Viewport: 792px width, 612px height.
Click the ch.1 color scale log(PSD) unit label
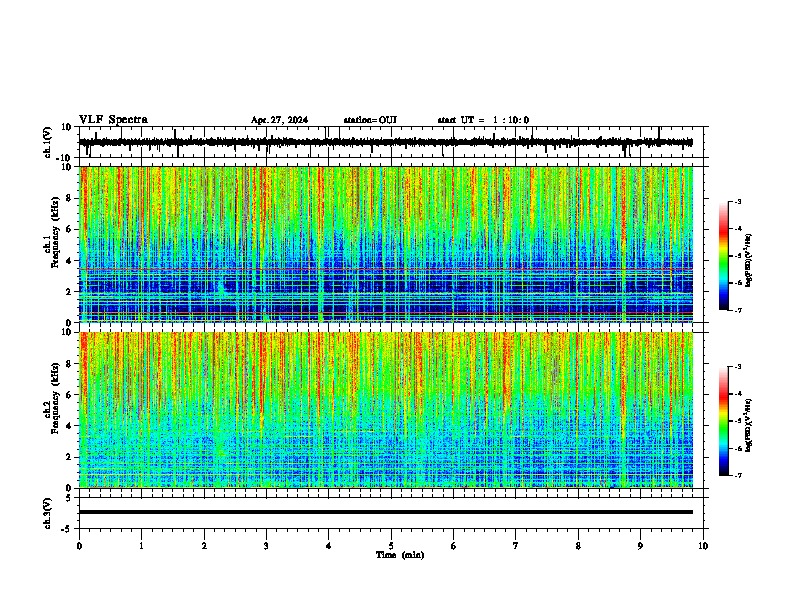tap(749, 261)
